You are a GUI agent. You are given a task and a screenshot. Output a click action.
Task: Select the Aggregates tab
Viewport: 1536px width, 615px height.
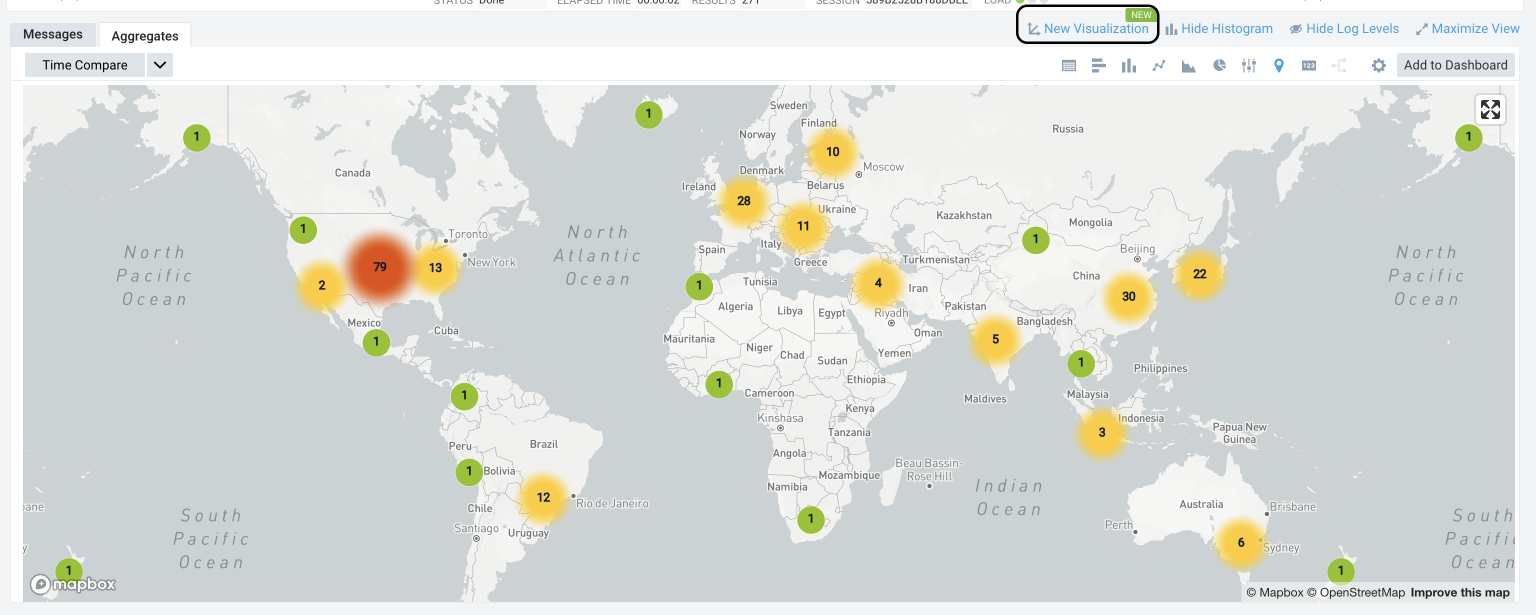tap(145, 36)
